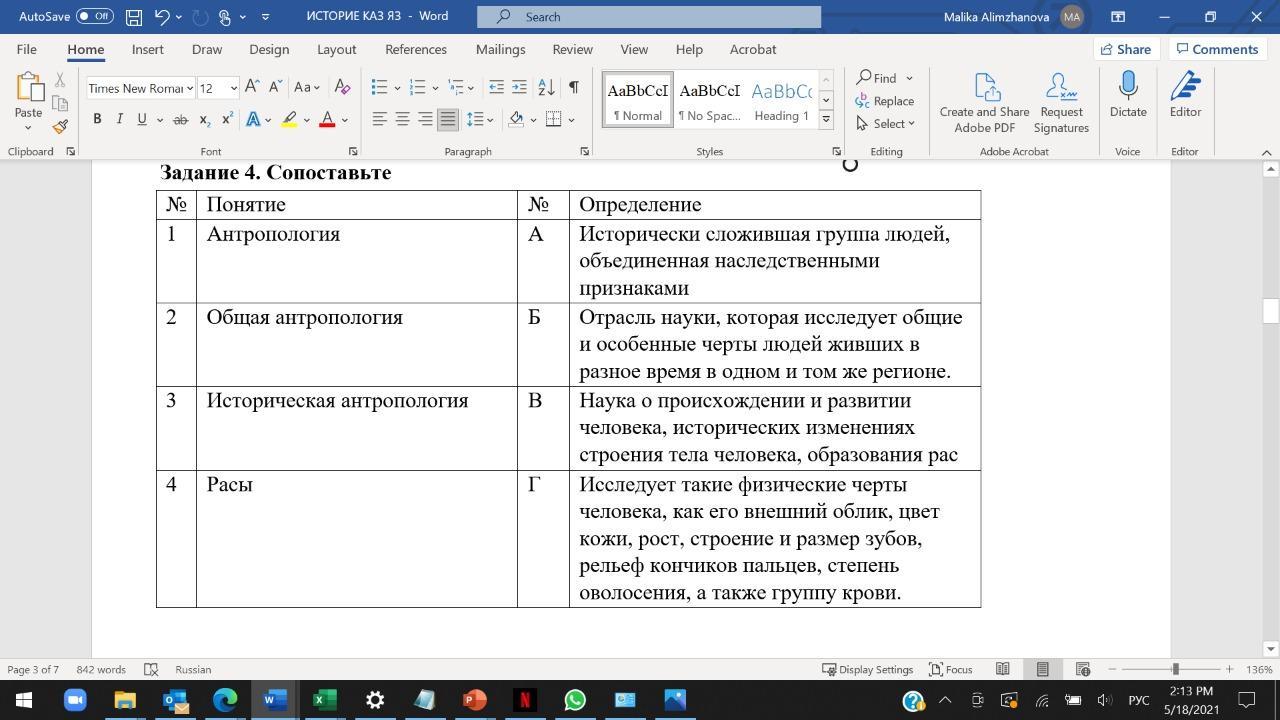
Task: Click the Sort icon in Paragraph group
Action: (x=546, y=88)
